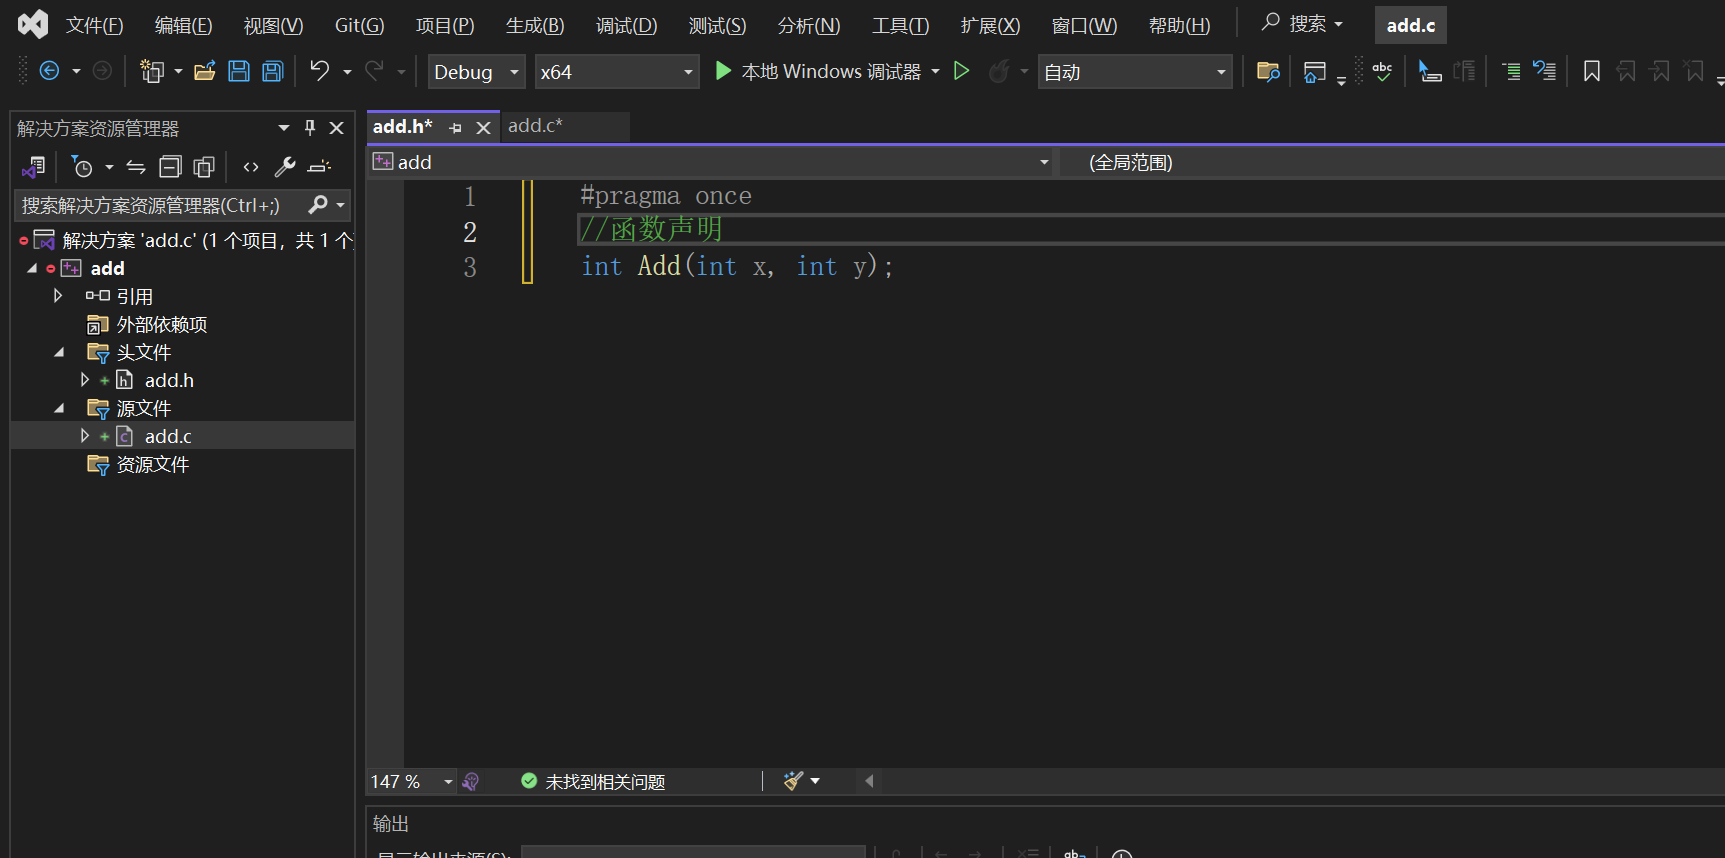Expand the add.c file node

[x=85, y=436]
